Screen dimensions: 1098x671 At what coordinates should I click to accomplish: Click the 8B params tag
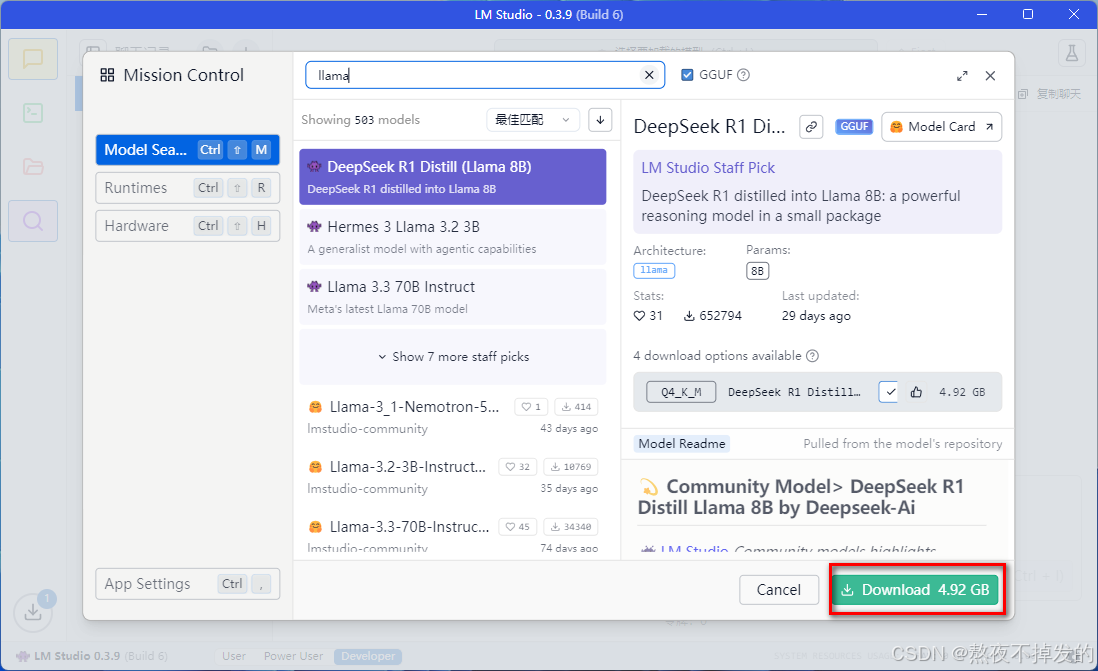point(757,271)
